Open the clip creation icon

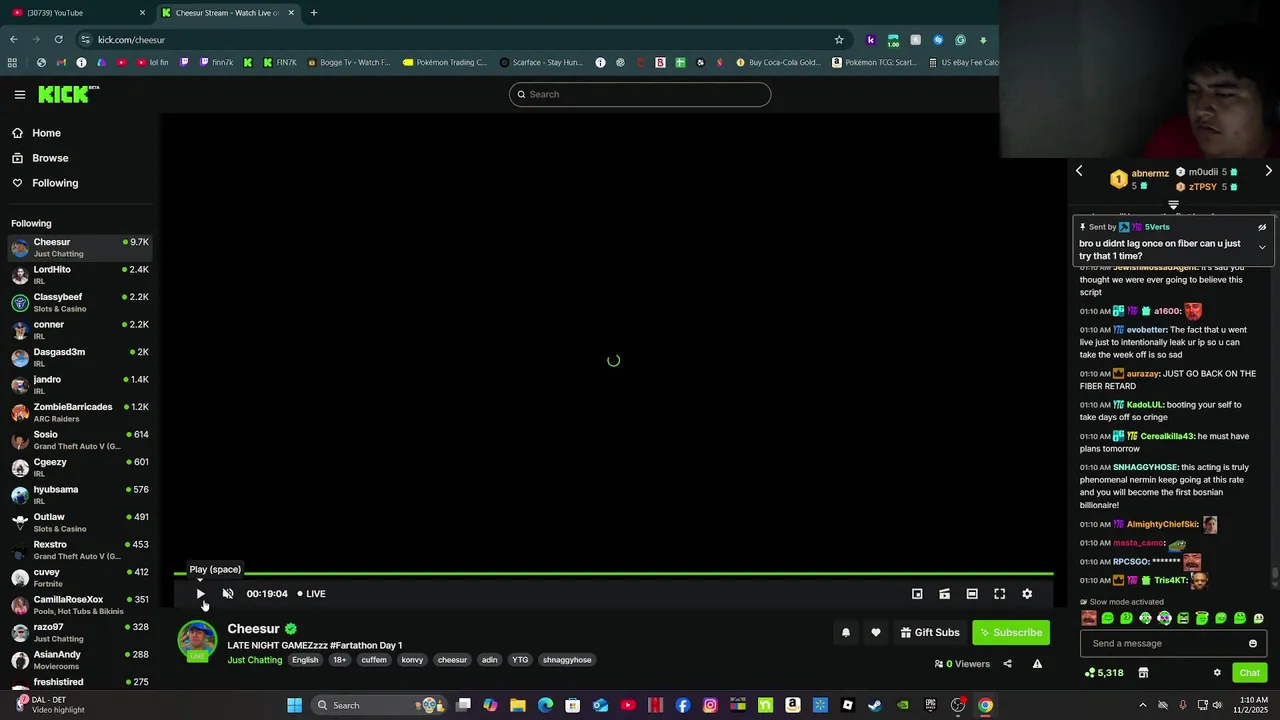pyautogui.click(x=944, y=594)
